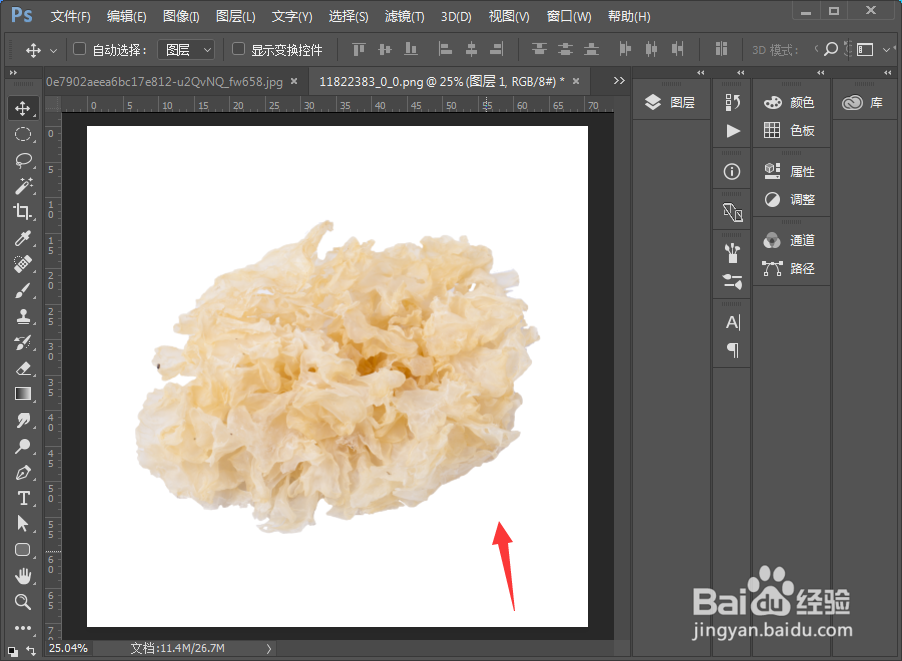Open the 路径 panel
Viewport: 902px width, 661px height.
790,268
